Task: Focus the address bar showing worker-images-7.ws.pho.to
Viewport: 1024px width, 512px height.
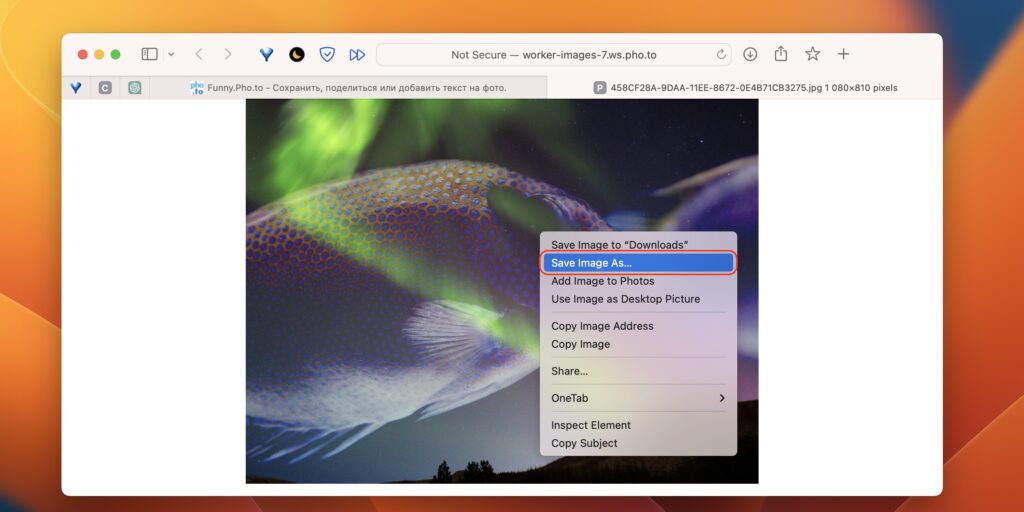Action: [554, 55]
